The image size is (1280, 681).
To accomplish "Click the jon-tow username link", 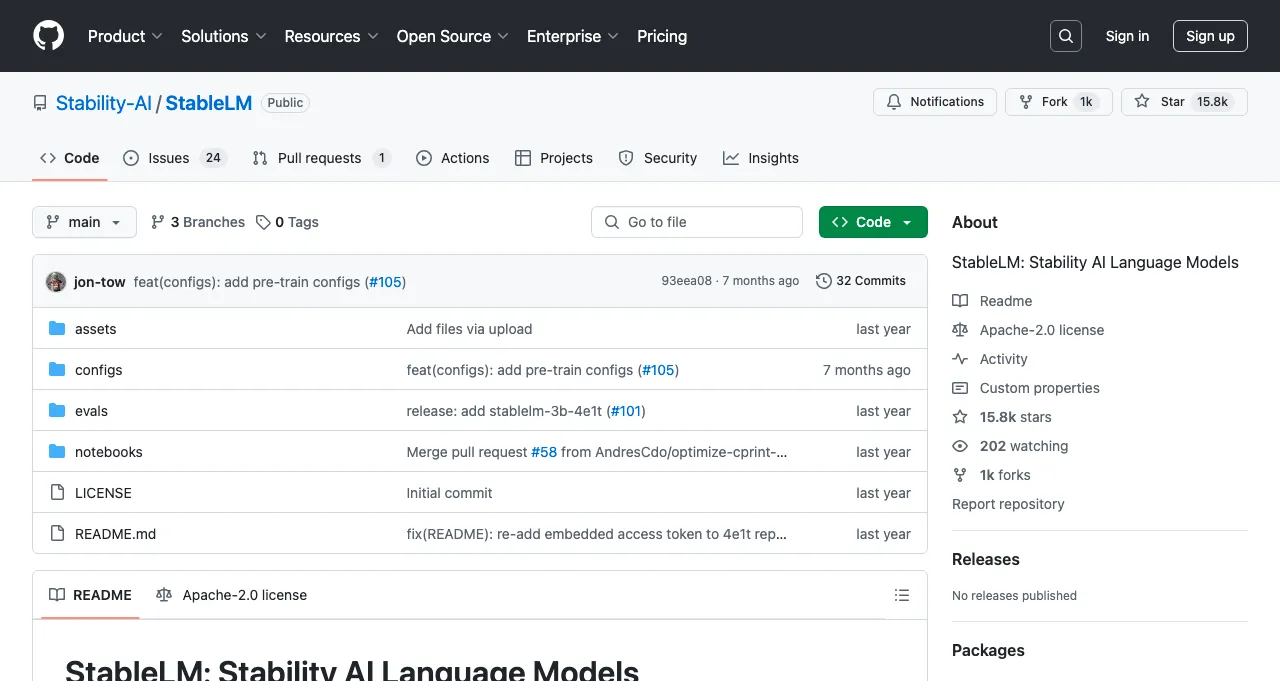I will 100,282.
